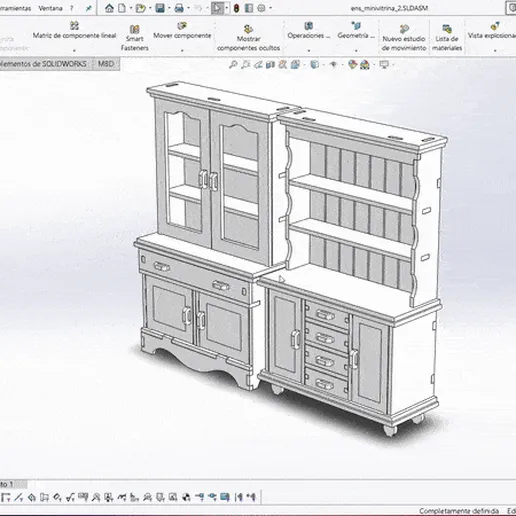Click the Smart Fasteners icon
The height and width of the screenshot is (516, 516).
click(135, 29)
